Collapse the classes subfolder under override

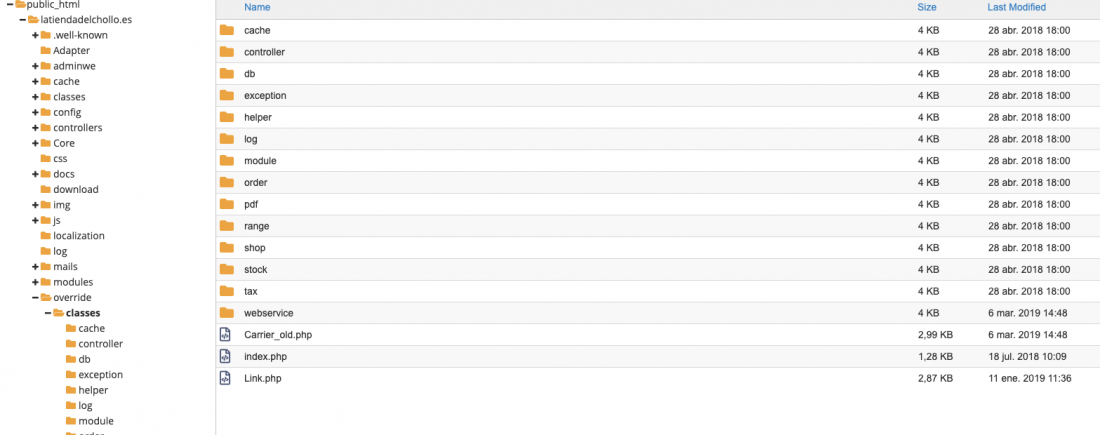tap(48, 313)
